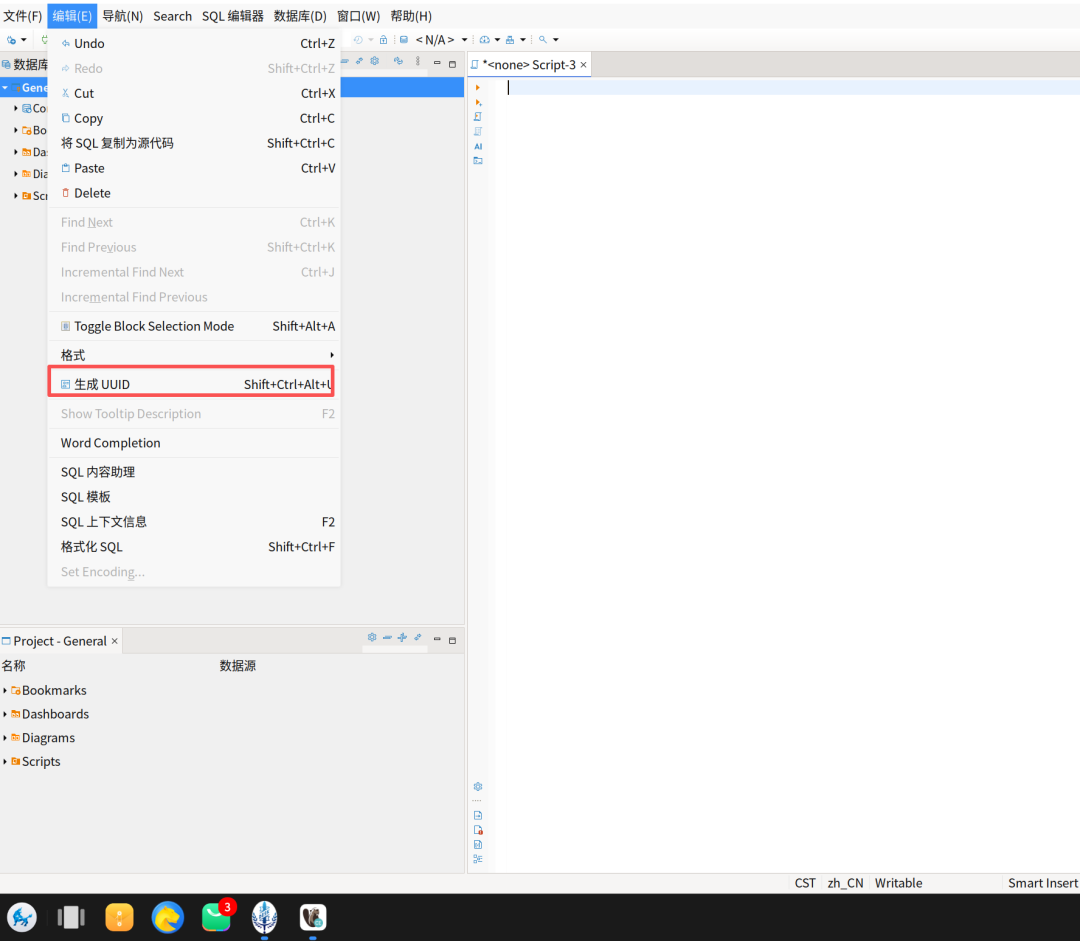Execute the SQL script icon
Image resolution: width=1080 pixels, height=941 pixels.
477,116
